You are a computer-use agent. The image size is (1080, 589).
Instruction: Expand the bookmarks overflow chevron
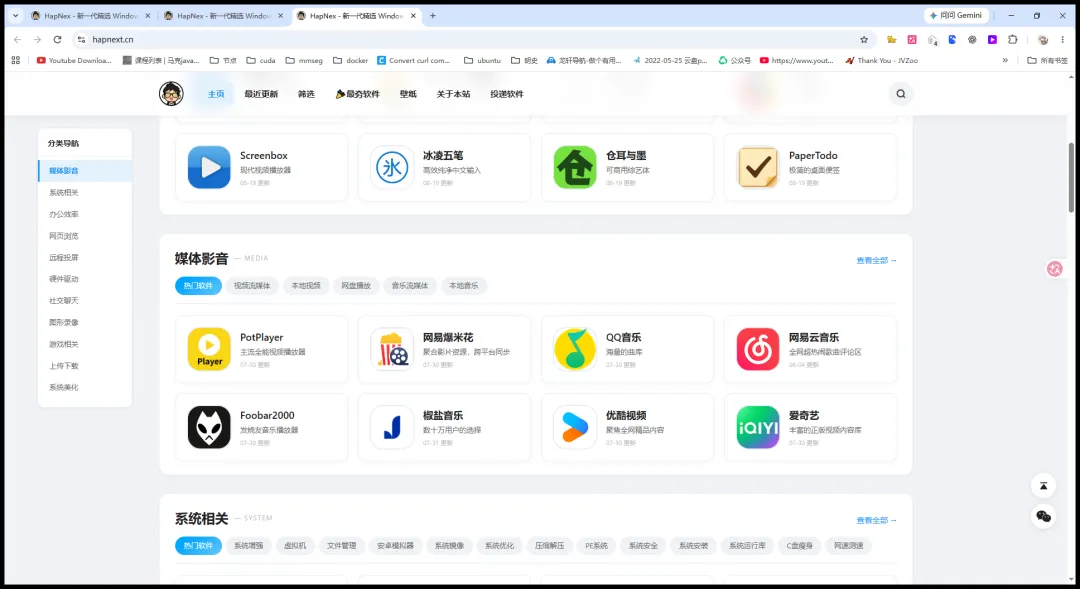[1005, 61]
